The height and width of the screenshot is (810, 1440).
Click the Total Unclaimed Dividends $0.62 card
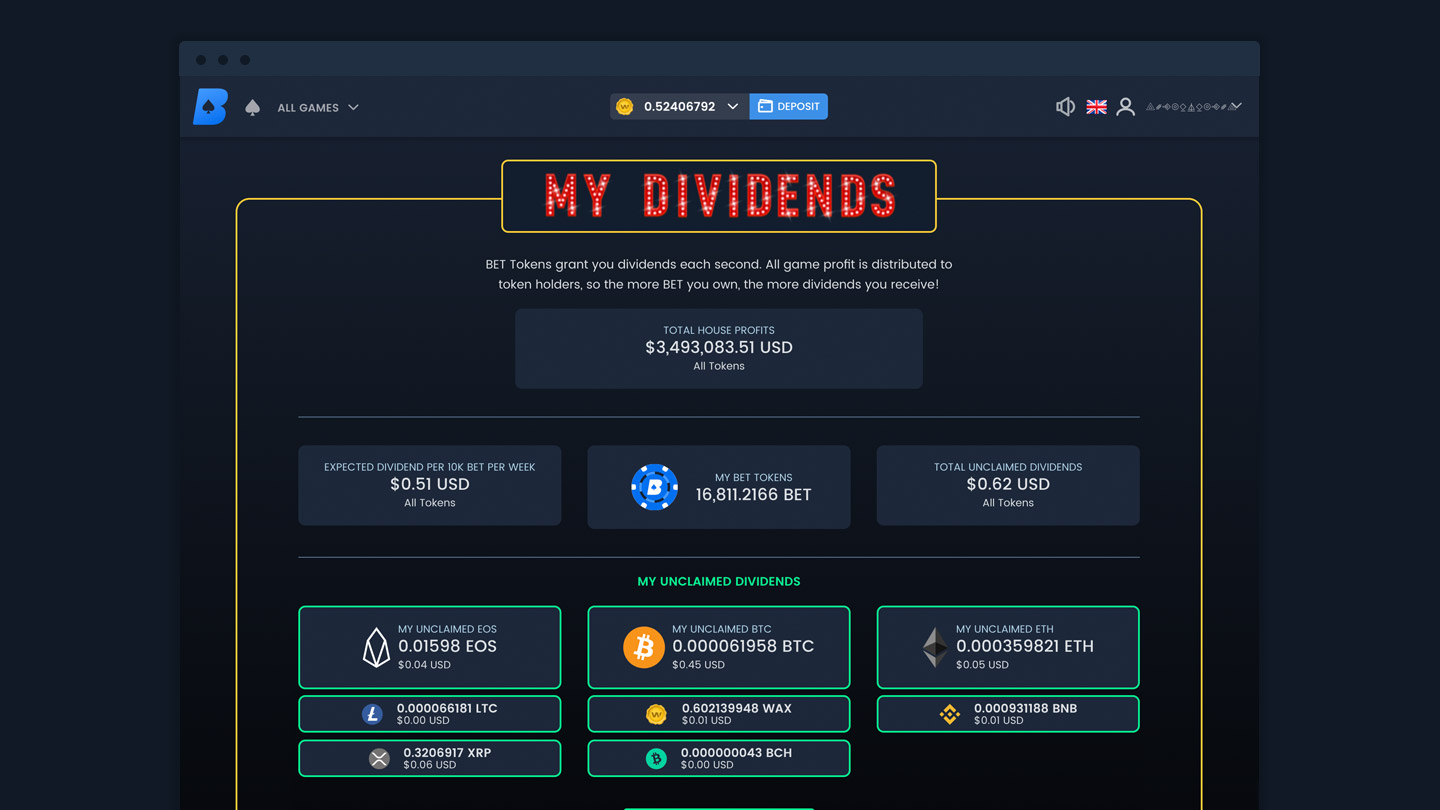pyautogui.click(x=1008, y=485)
